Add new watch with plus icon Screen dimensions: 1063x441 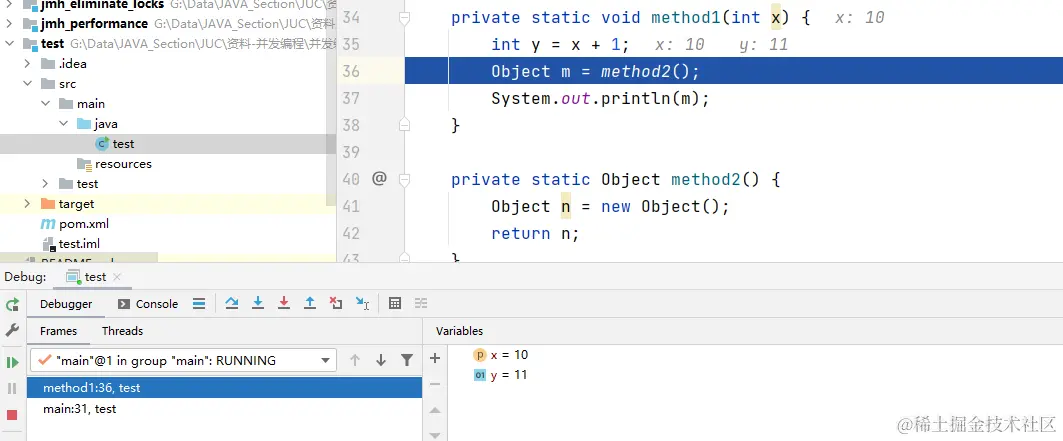435,358
